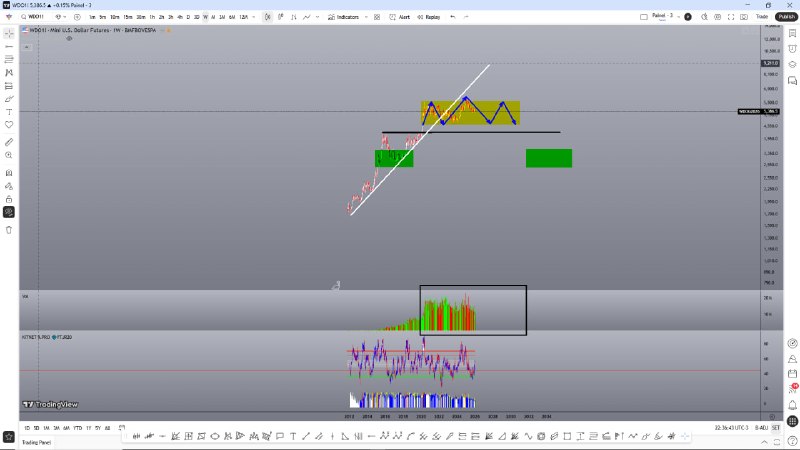Start bar Replay mode
Screen dimensions: 800x450
coord(430,17)
